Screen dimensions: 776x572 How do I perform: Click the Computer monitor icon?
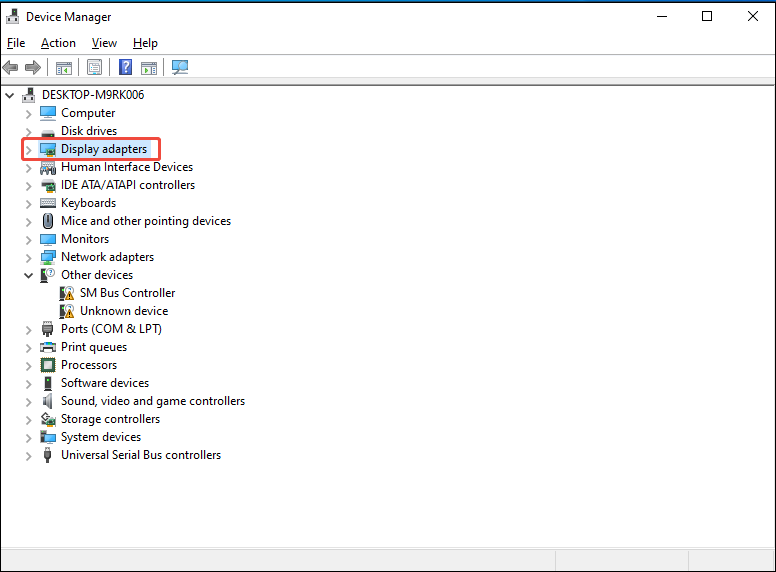point(48,113)
